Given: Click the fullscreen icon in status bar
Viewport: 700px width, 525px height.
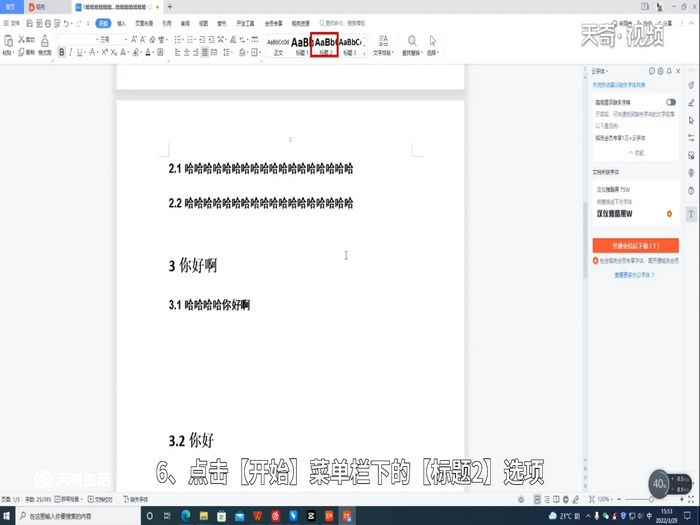Looking at the screenshot, I should (691, 499).
